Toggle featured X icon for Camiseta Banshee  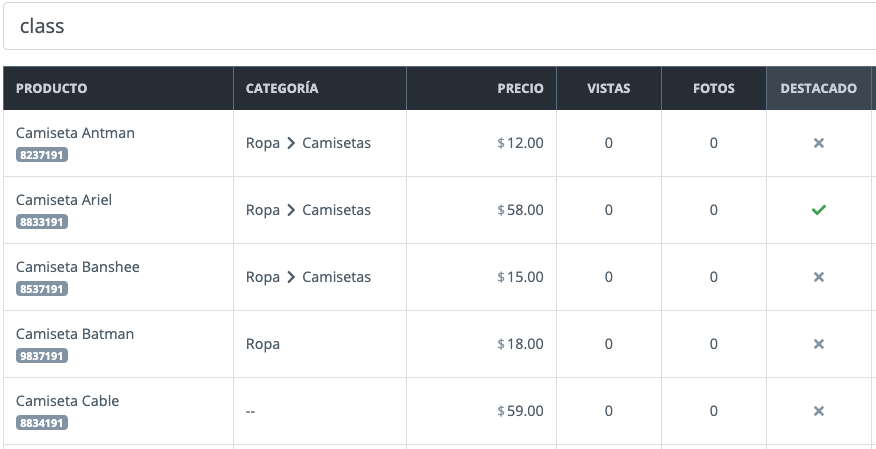pyautogui.click(x=818, y=277)
